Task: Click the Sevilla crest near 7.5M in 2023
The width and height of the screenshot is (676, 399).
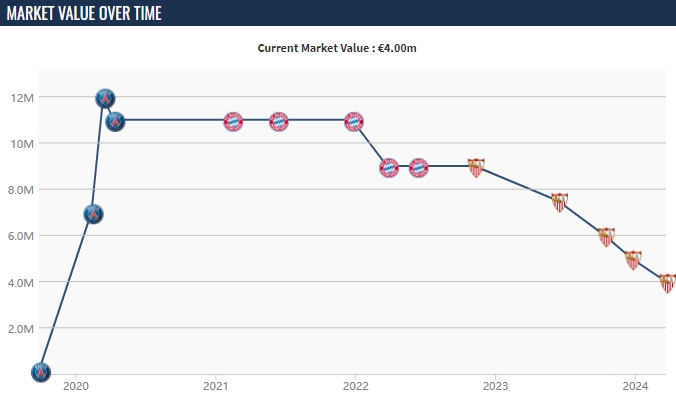Action: pos(560,202)
